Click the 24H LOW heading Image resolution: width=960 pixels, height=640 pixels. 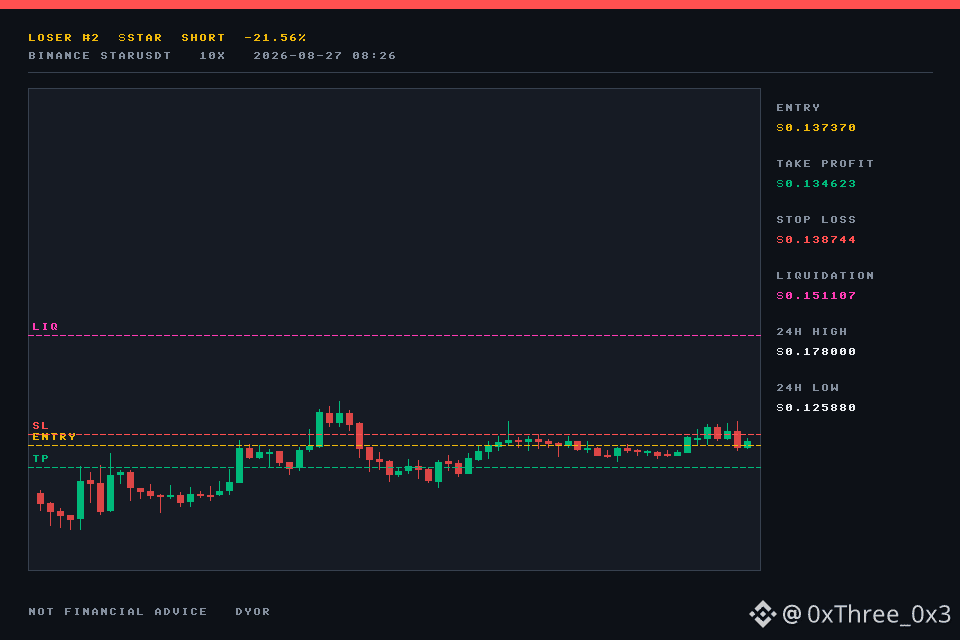coord(808,388)
